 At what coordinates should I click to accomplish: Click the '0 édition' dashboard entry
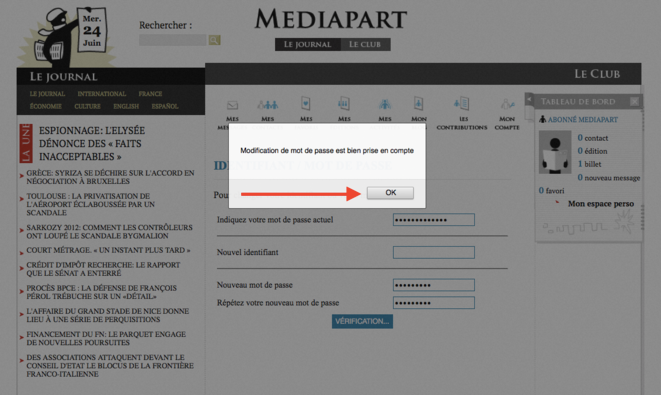click(592, 151)
